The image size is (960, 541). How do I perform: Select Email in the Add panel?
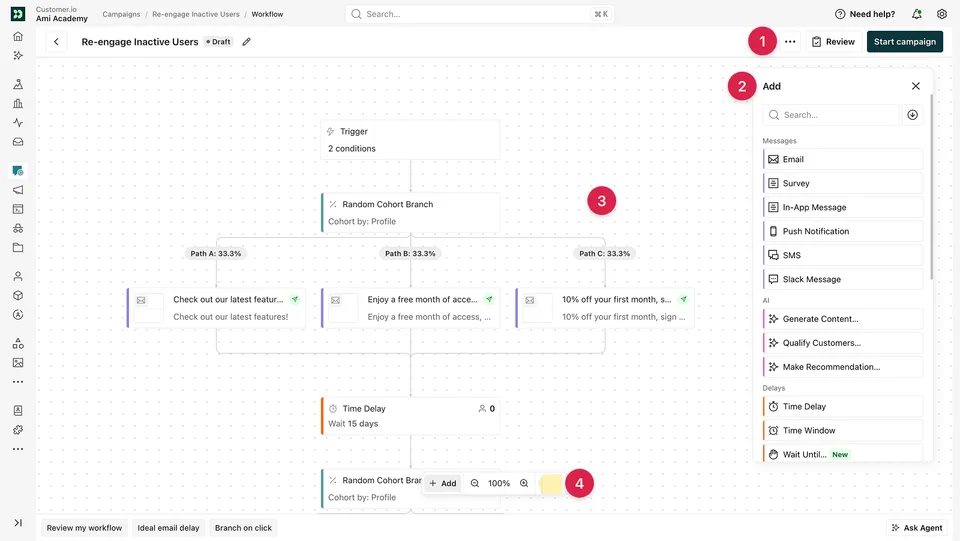click(842, 159)
